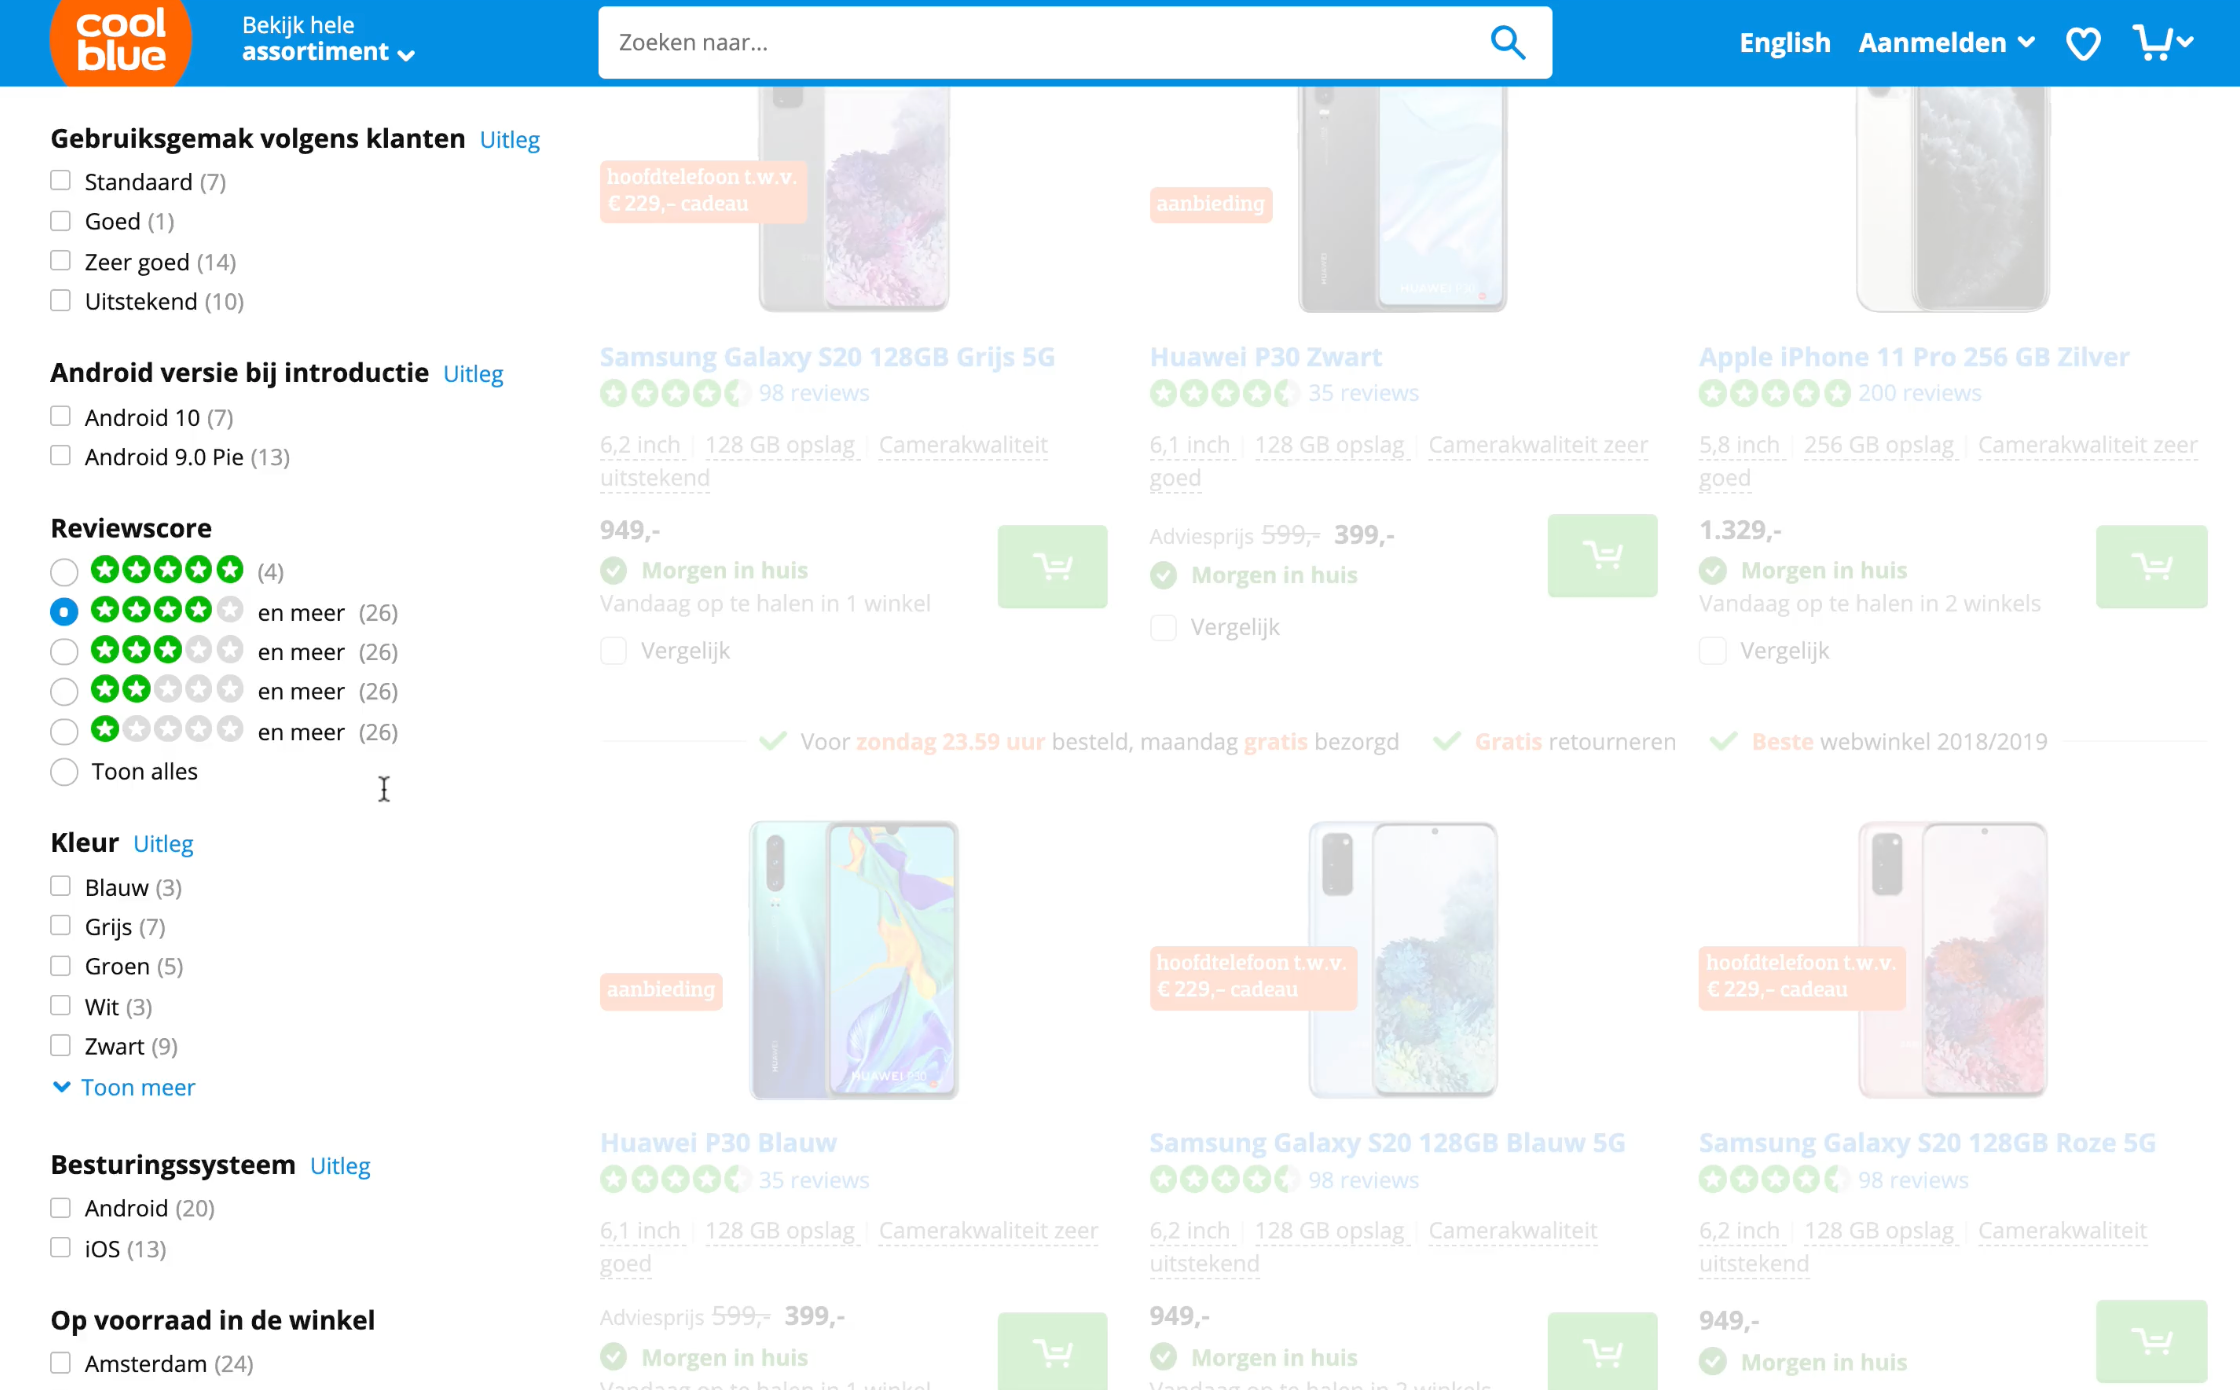Open the wishlist heart icon
The height and width of the screenshot is (1390, 2240).
[2083, 44]
